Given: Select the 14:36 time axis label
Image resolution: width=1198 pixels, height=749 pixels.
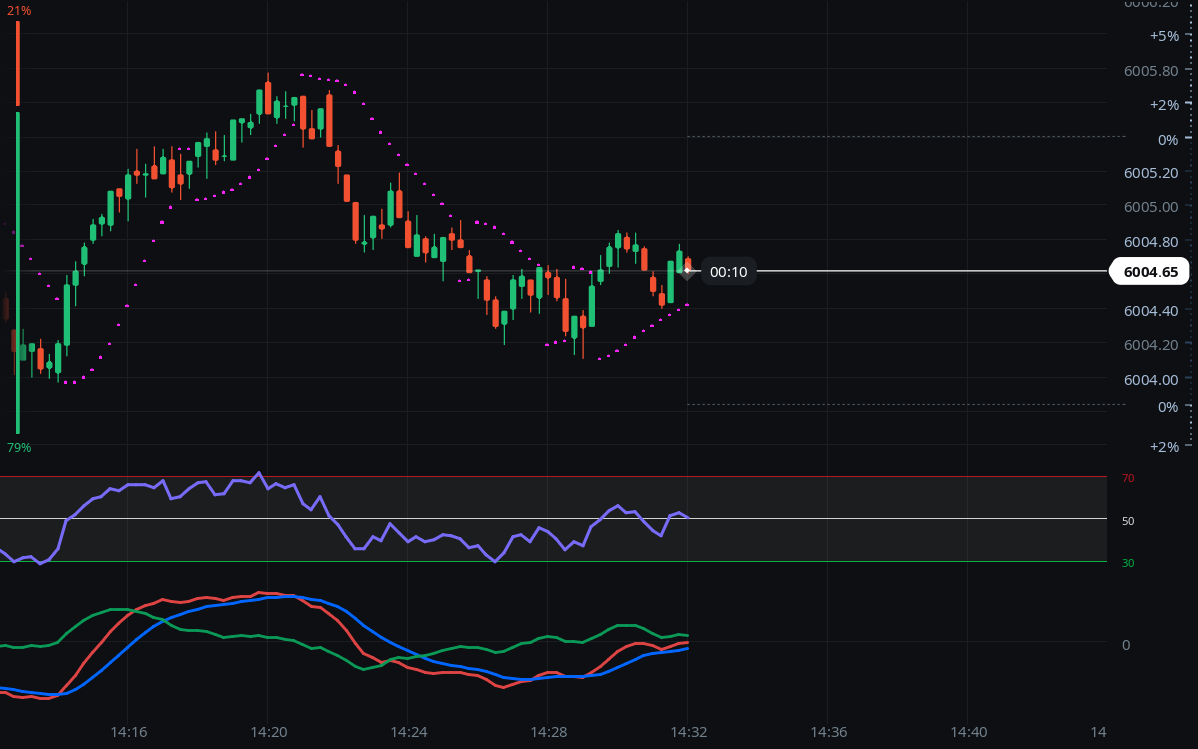Looking at the screenshot, I should [828, 732].
